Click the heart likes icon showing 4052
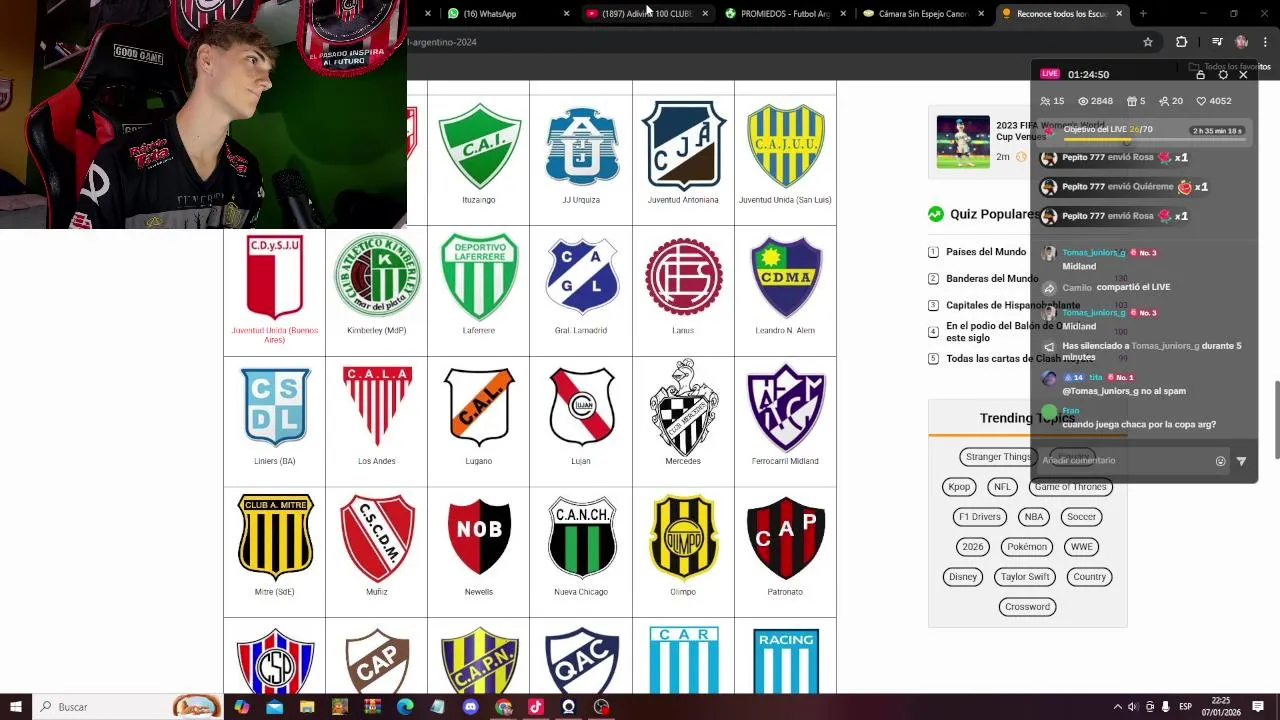This screenshot has width=1280, height=720. [1201, 101]
